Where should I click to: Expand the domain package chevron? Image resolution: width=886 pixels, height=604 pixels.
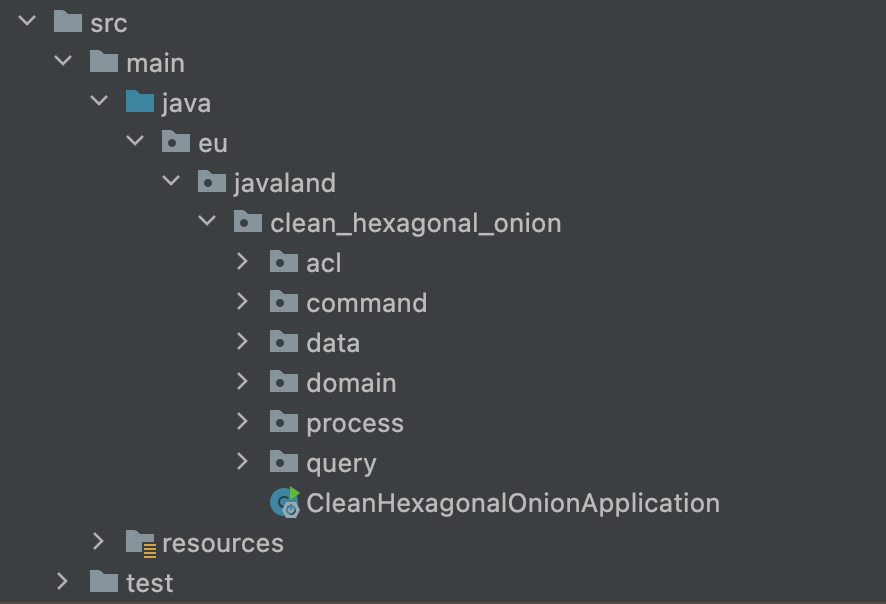coord(242,381)
